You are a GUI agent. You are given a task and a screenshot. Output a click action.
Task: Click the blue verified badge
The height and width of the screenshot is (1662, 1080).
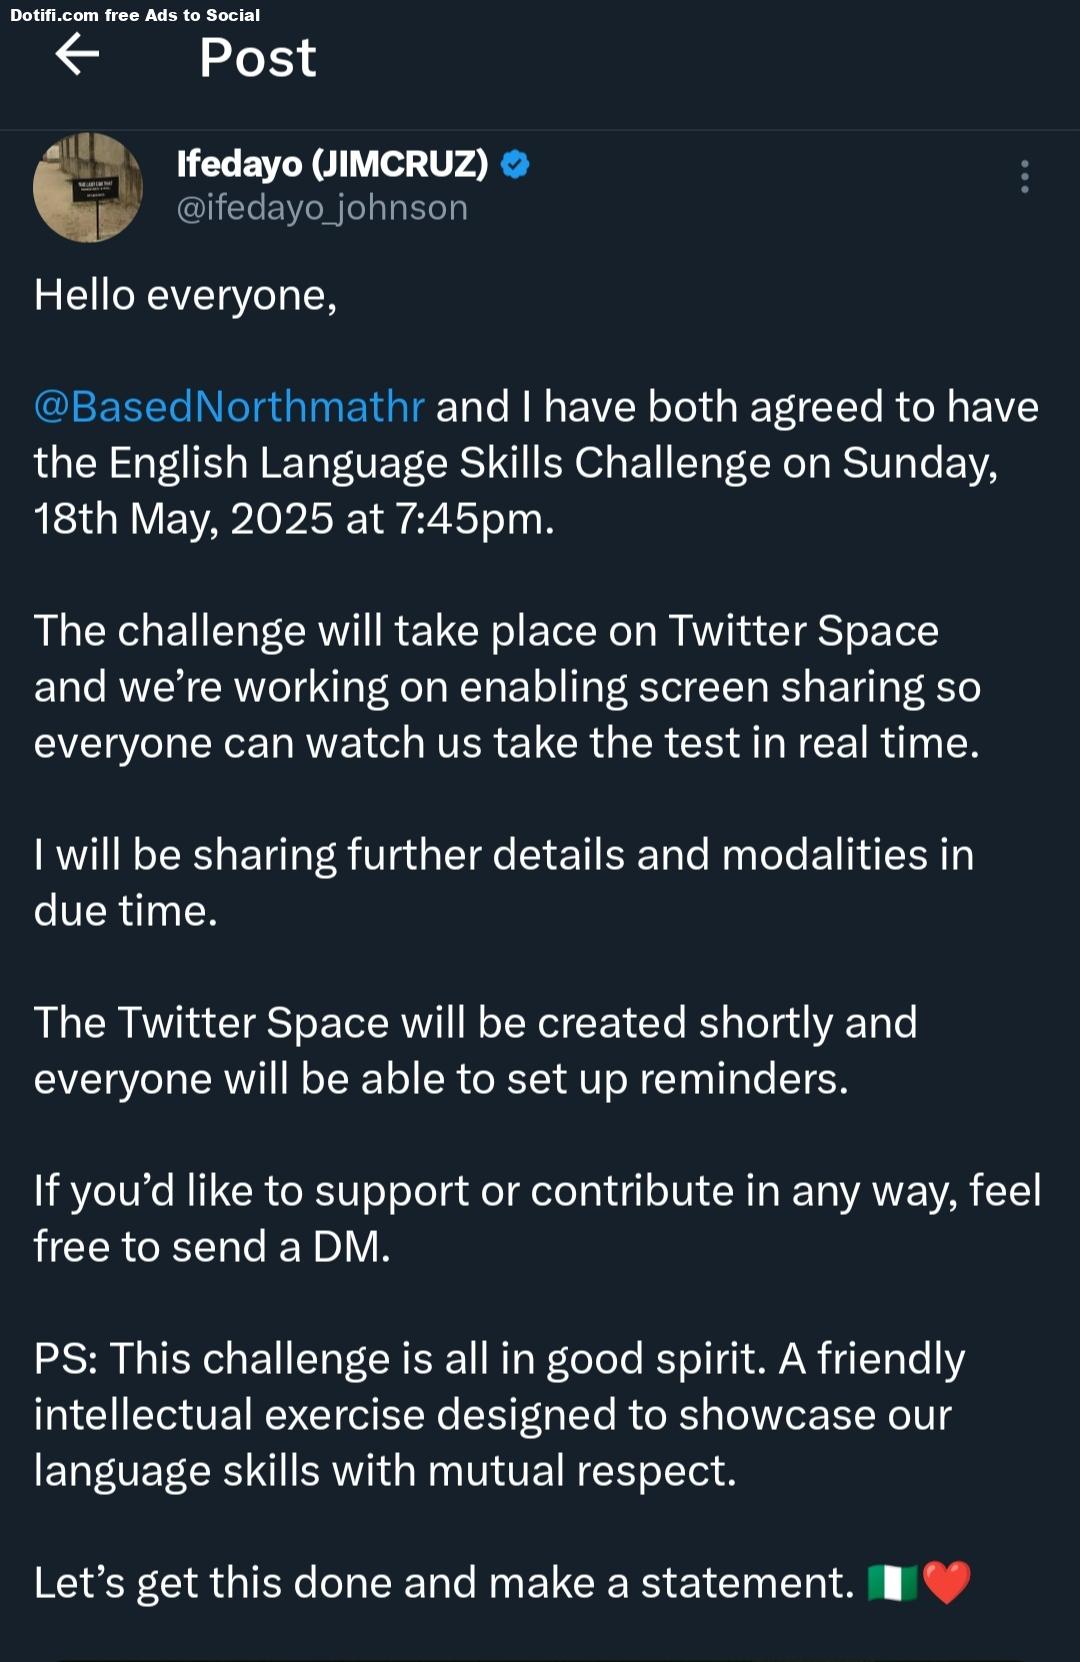tap(515, 164)
